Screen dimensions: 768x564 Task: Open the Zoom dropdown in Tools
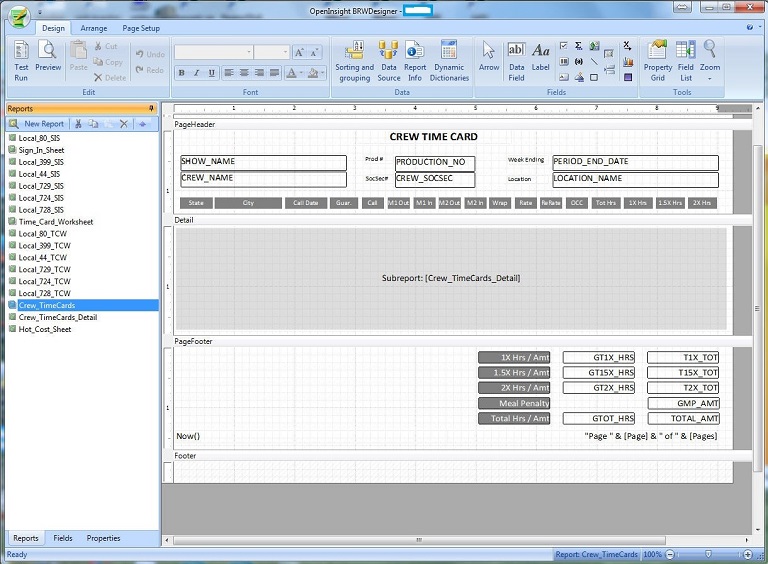pyautogui.click(x=710, y=61)
